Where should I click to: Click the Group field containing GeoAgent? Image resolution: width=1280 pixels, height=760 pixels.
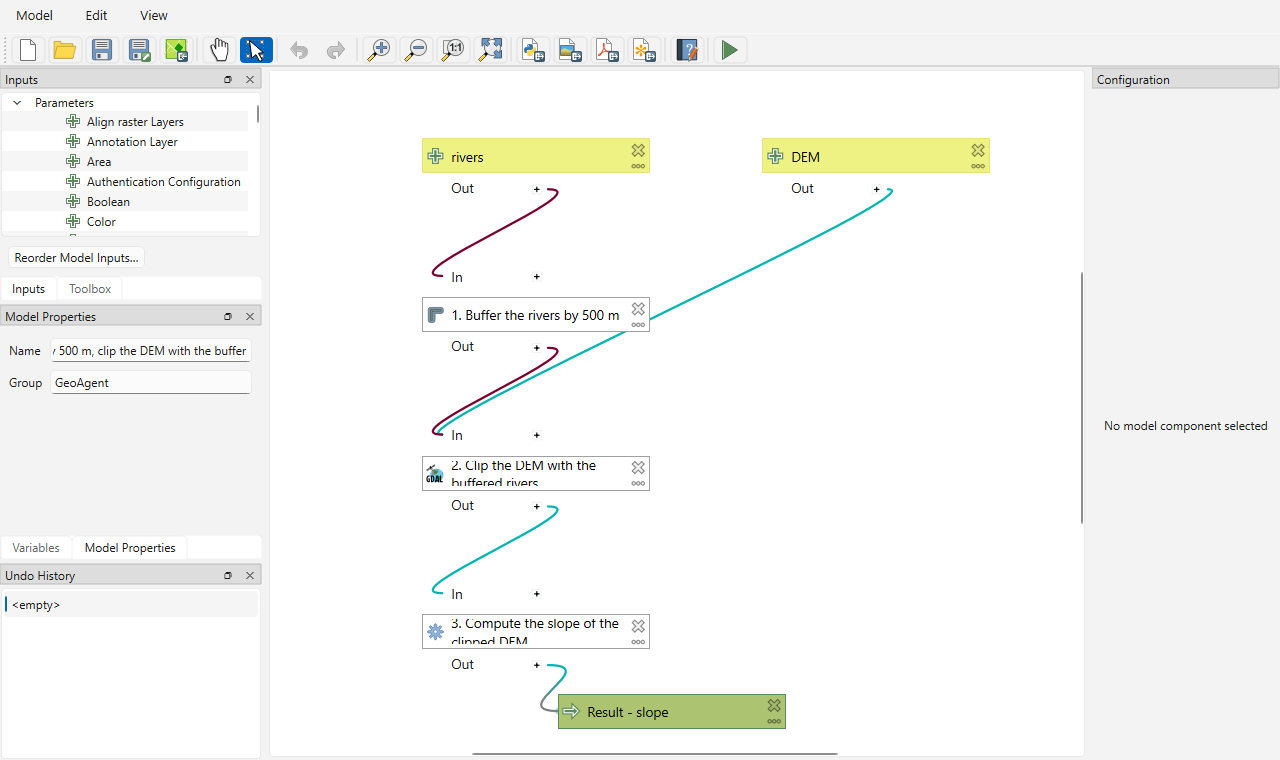coord(151,383)
